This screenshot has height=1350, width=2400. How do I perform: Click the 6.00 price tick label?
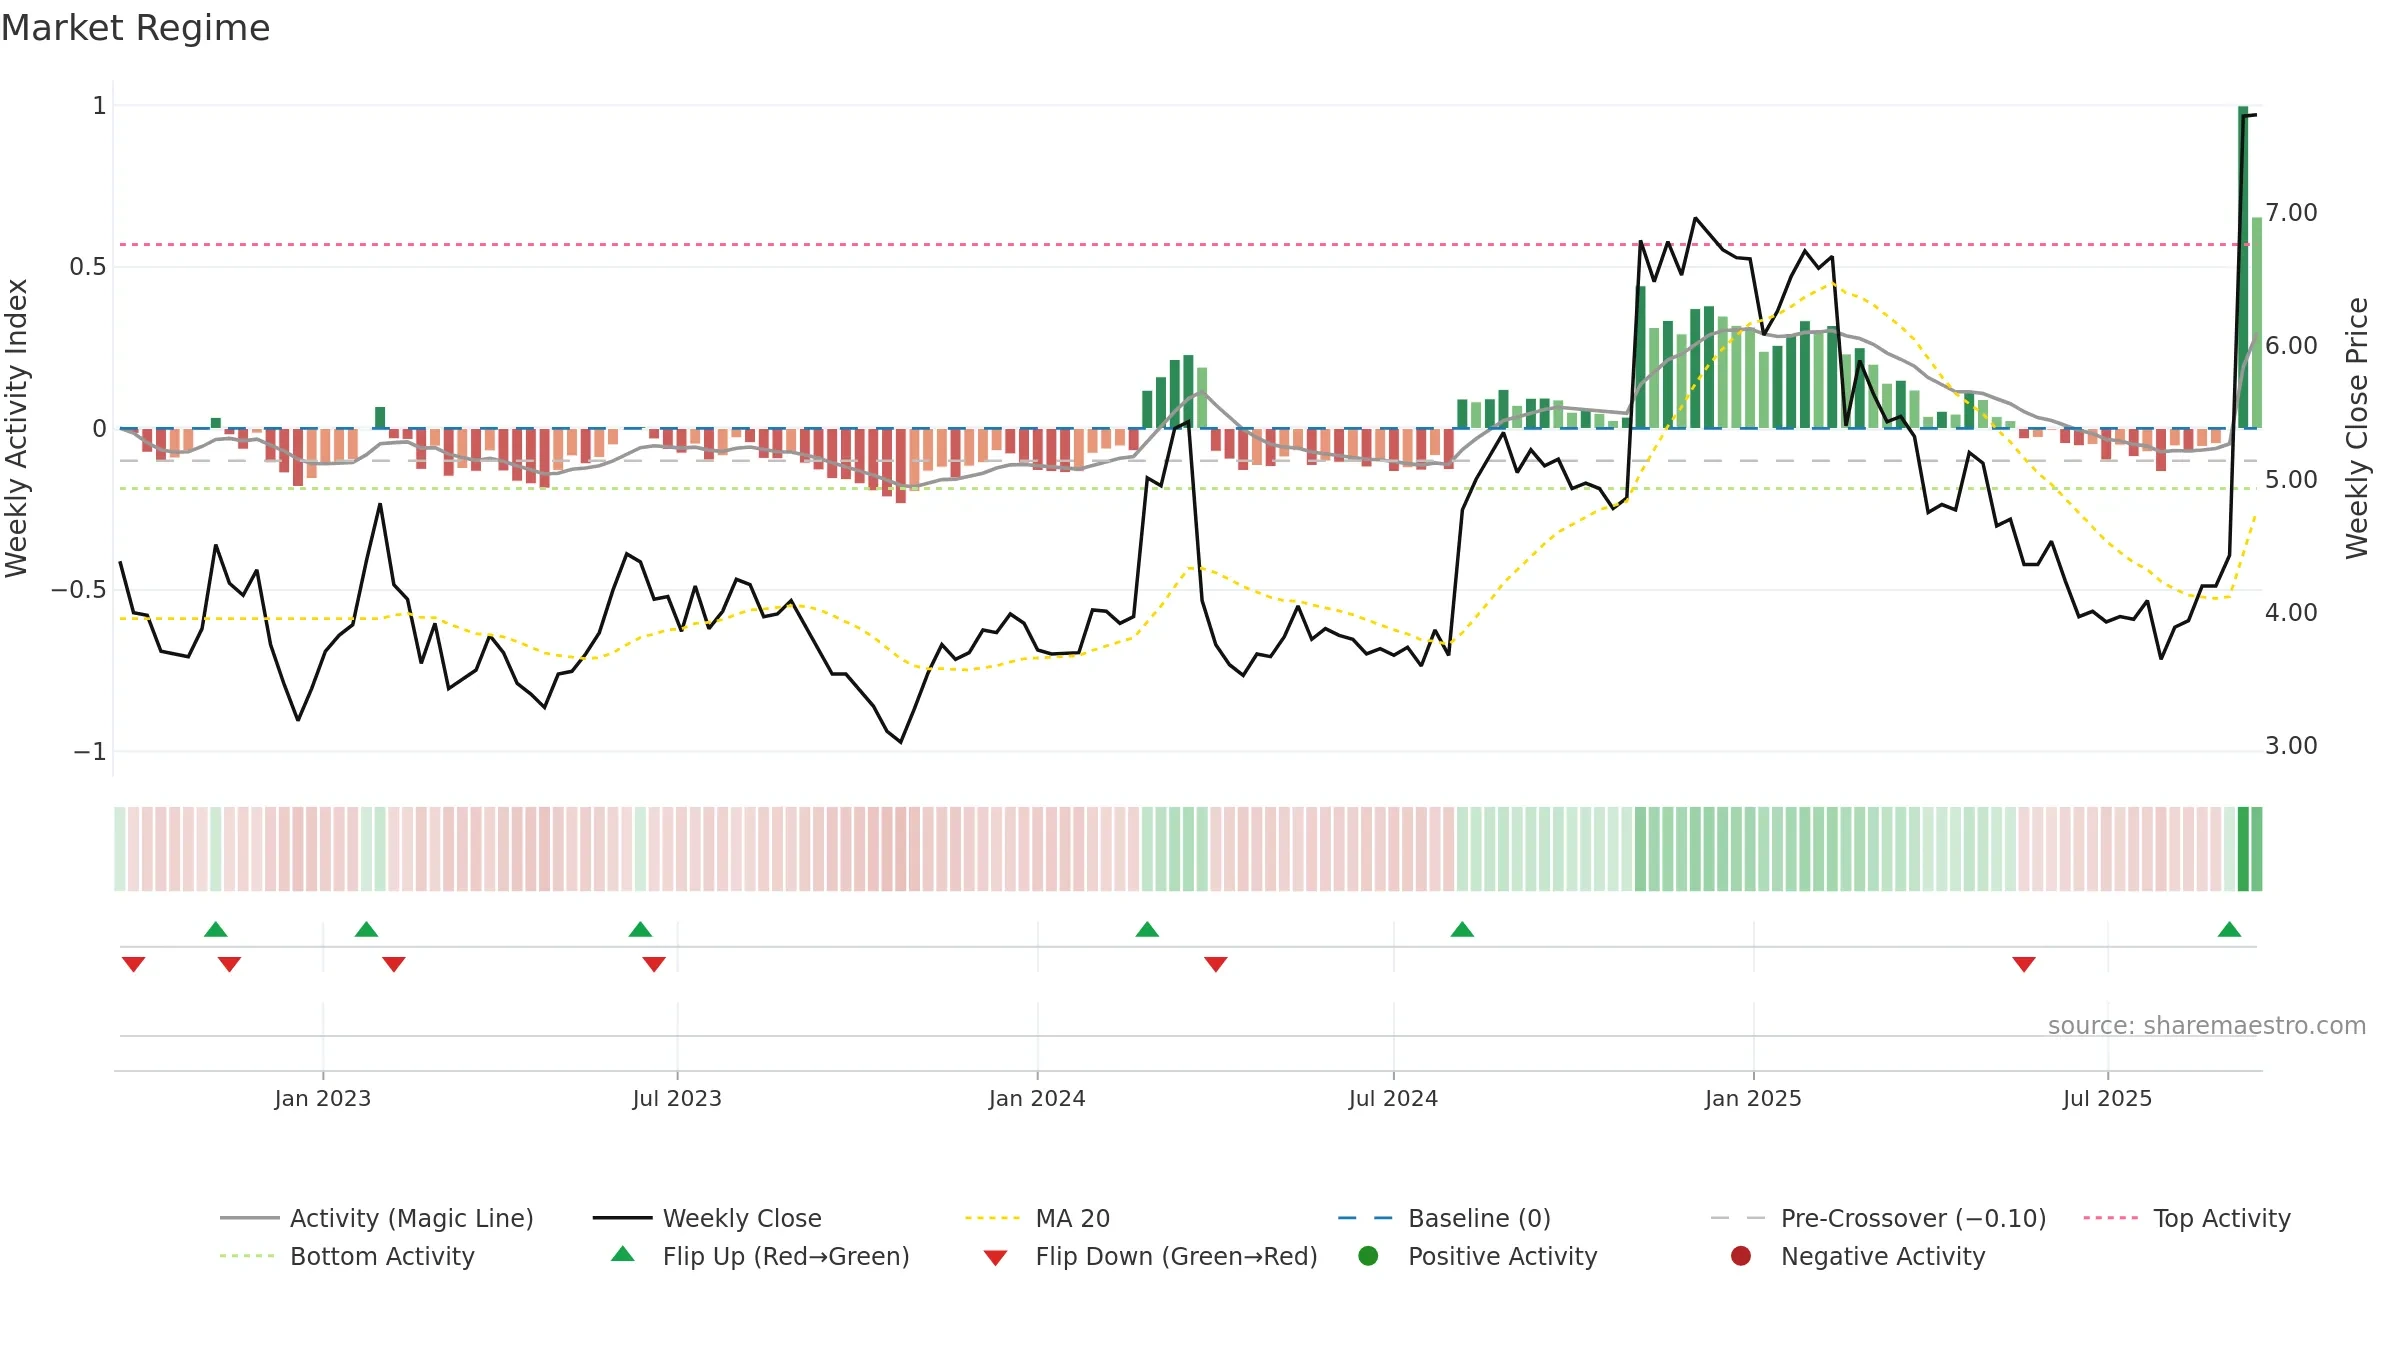(2291, 345)
